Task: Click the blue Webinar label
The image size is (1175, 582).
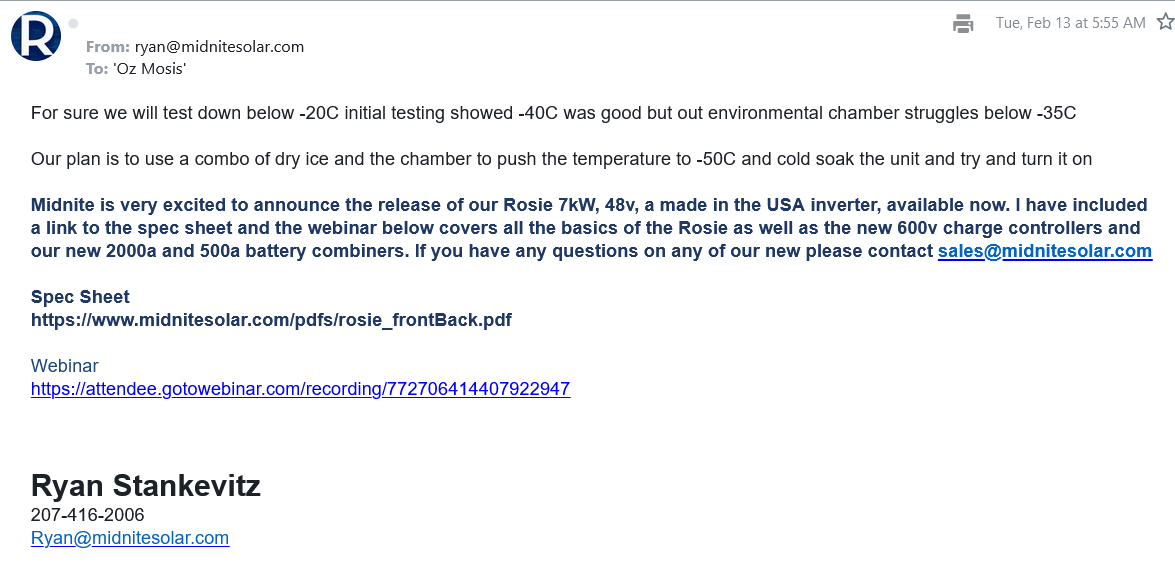Action: (x=65, y=366)
